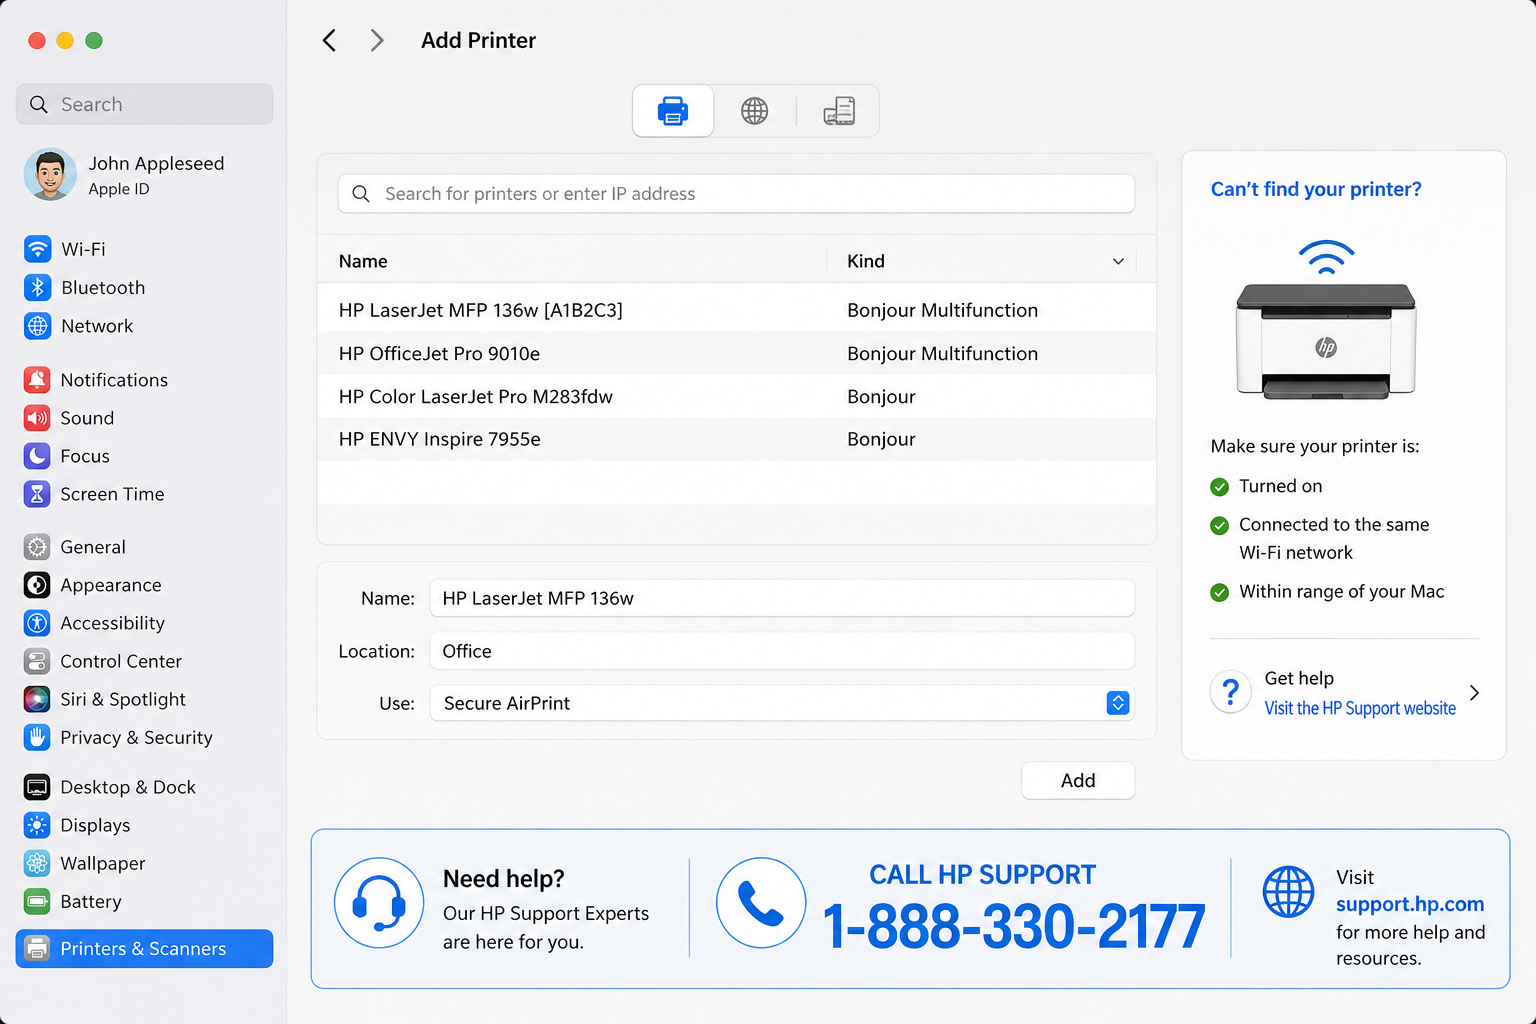This screenshot has height=1024, width=1536.
Task: Click the John Appleseed avatar
Action: click(50, 175)
